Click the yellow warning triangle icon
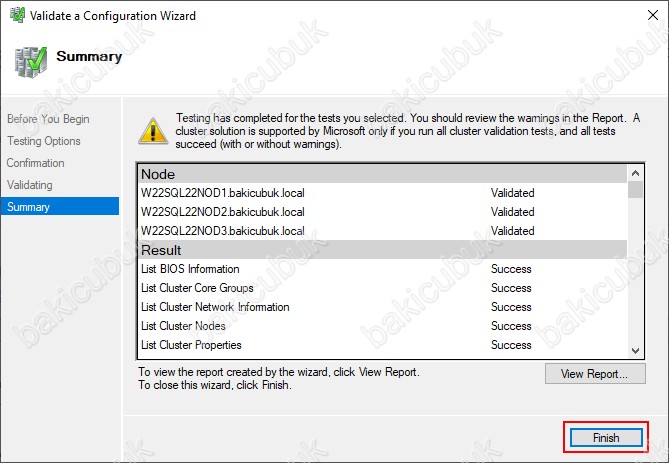Image resolution: width=669 pixels, height=463 pixels. 153,131
